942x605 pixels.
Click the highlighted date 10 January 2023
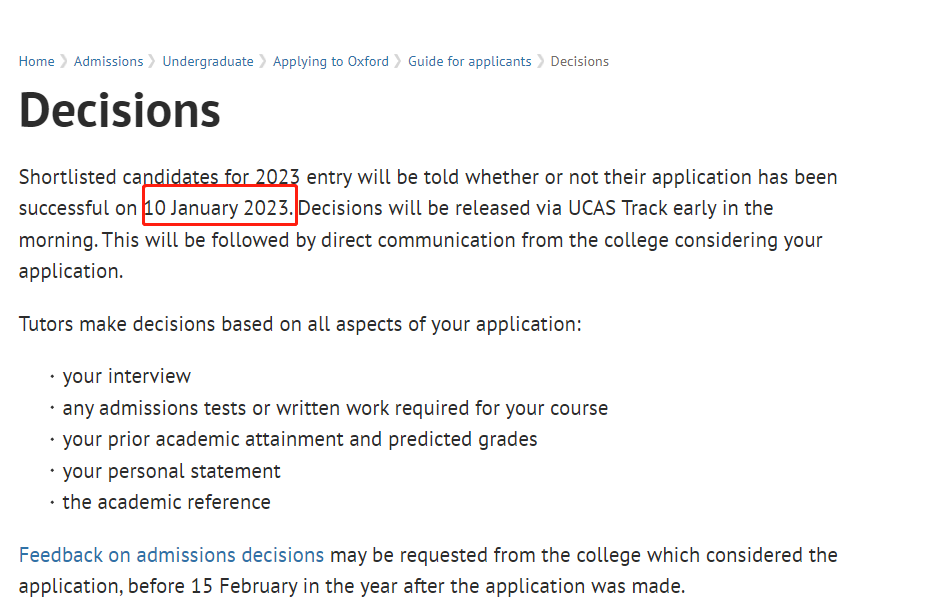tap(220, 208)
